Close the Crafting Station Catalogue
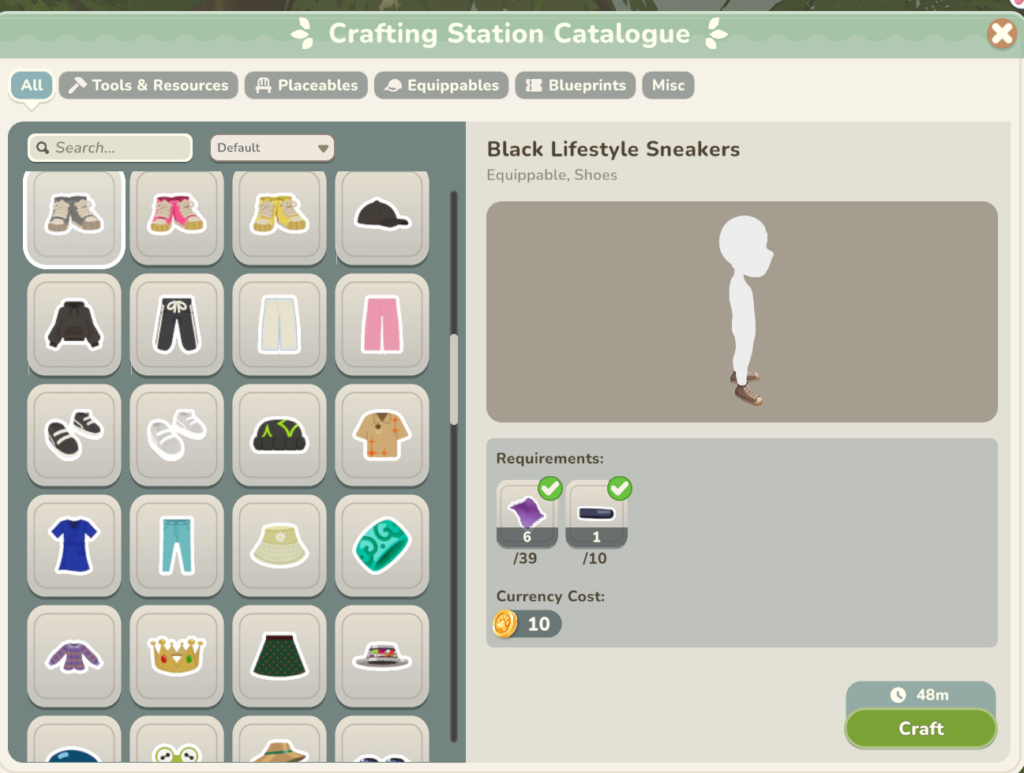This screenshot has height=773, width=1024. click(1002, 33)
